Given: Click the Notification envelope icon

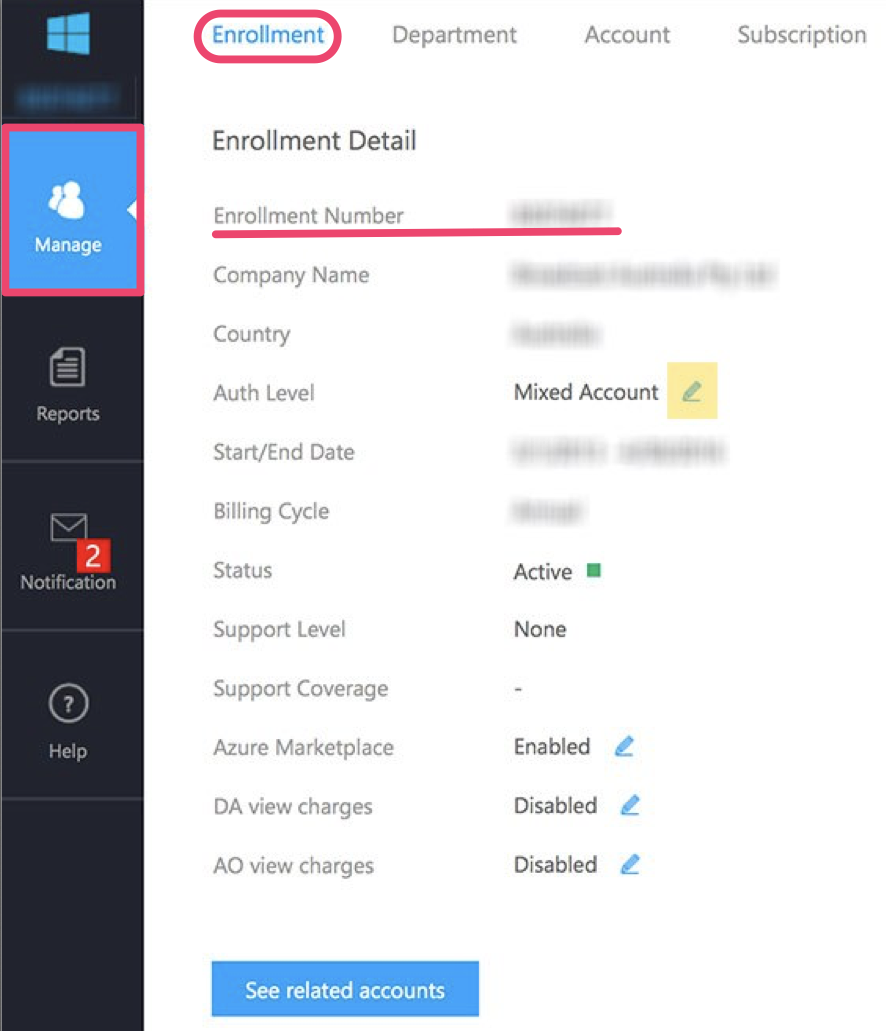Looking at the screenshot, I should coord(68,529).
